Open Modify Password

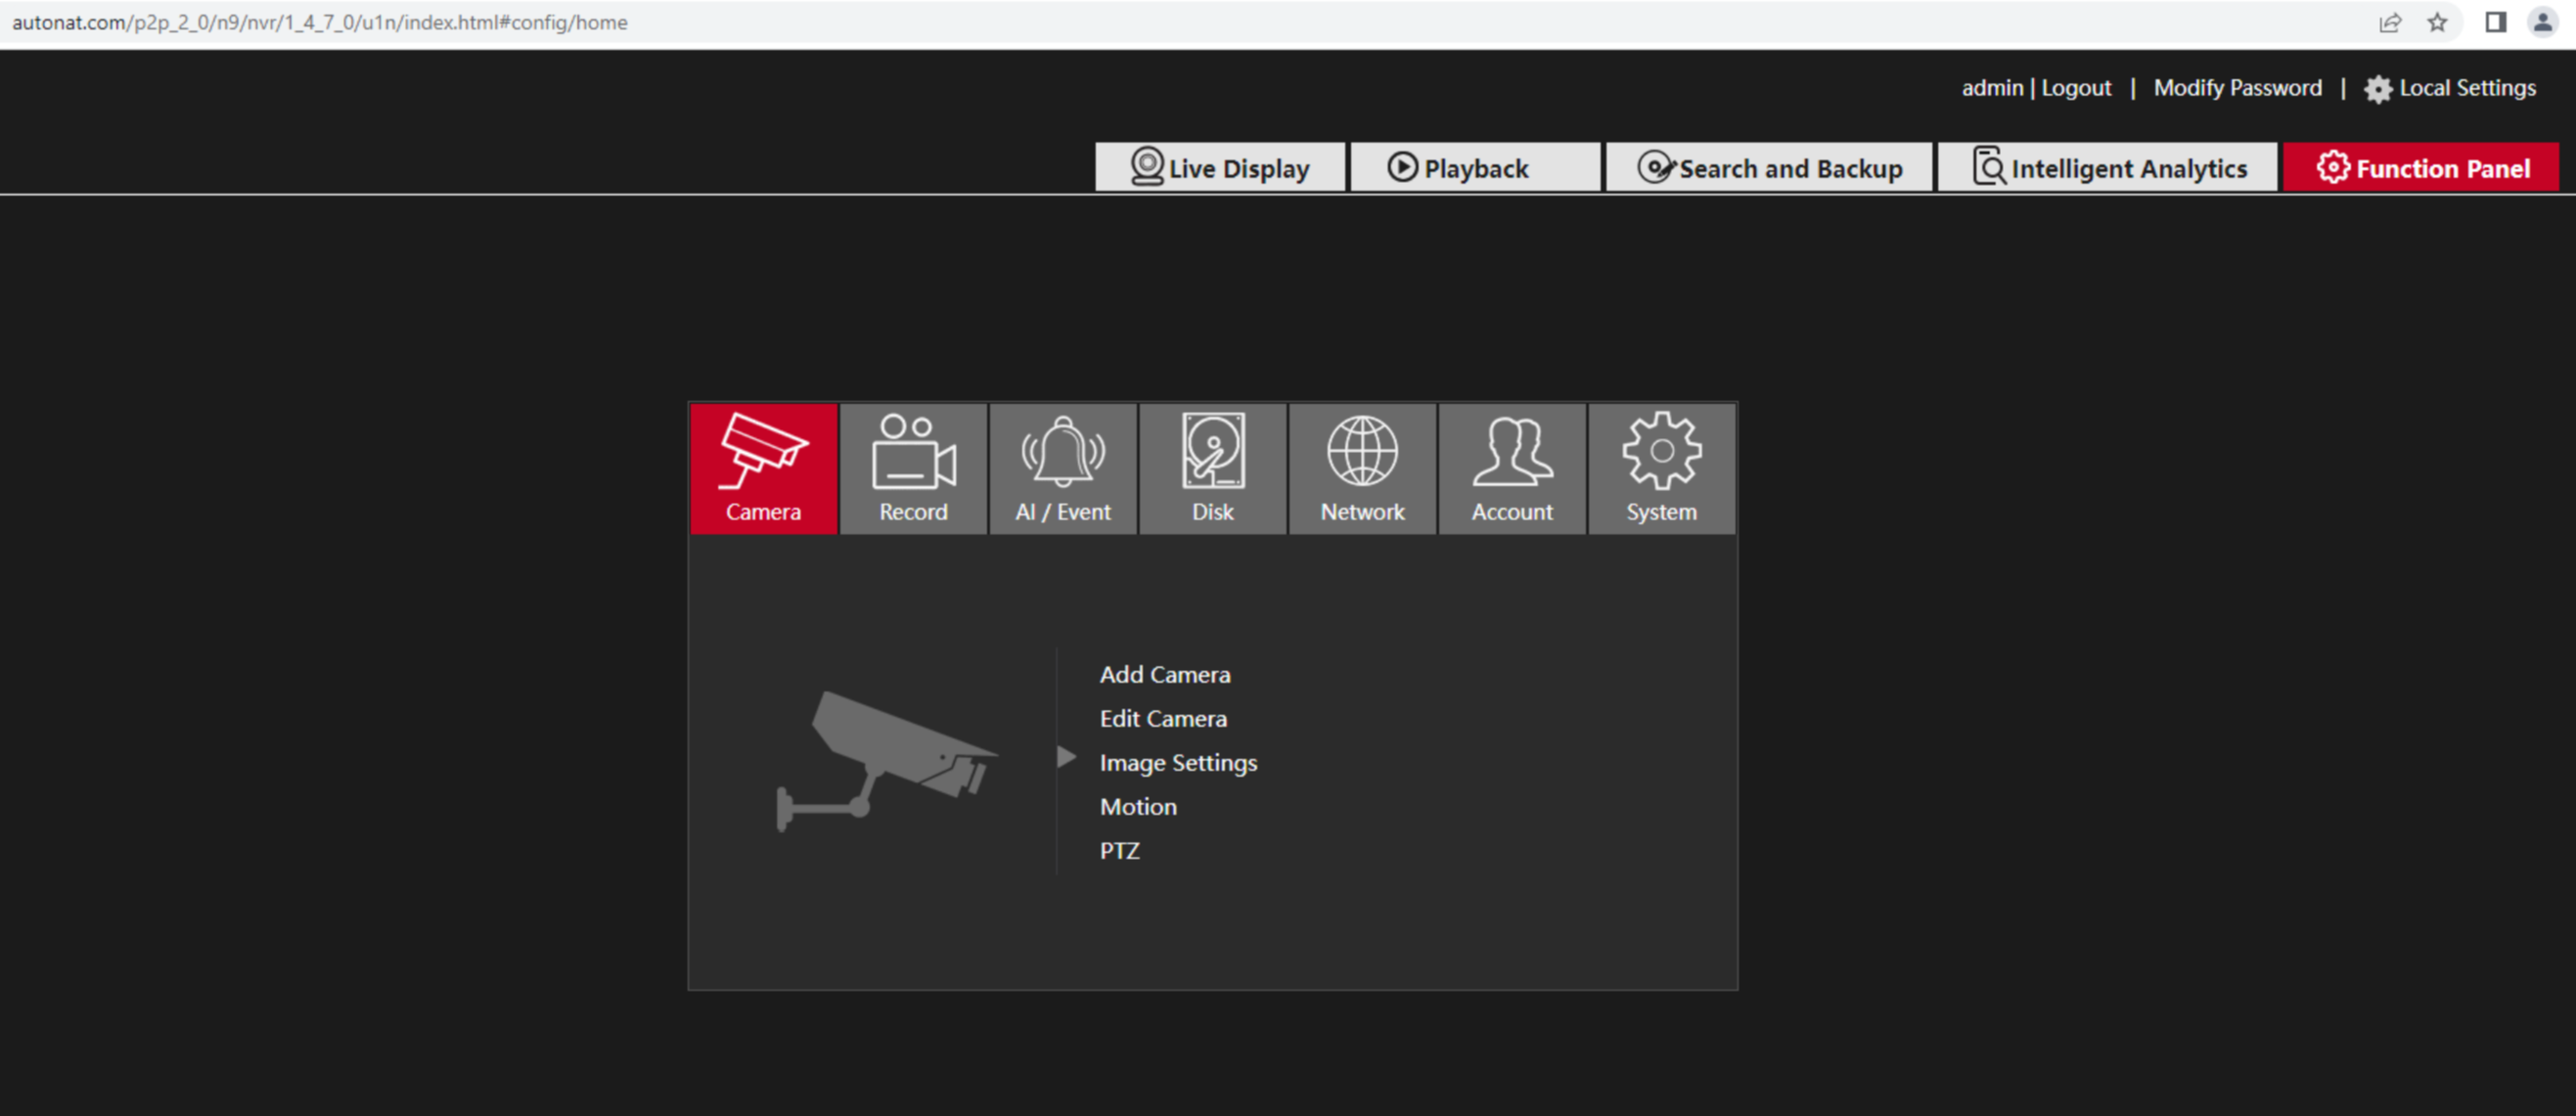click(2238, 88)
